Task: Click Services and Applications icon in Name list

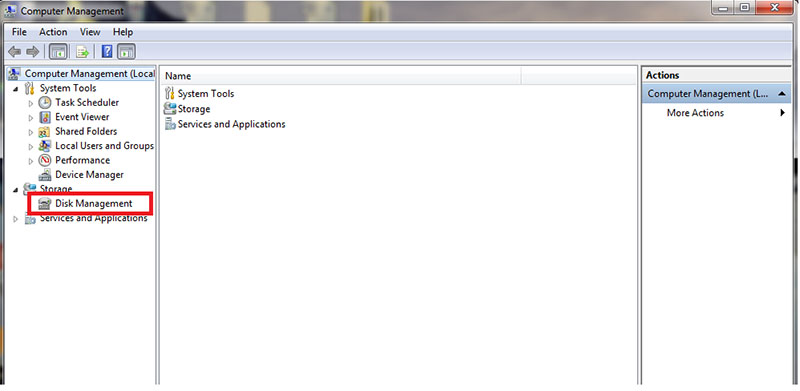Action: tap(170, 124)
